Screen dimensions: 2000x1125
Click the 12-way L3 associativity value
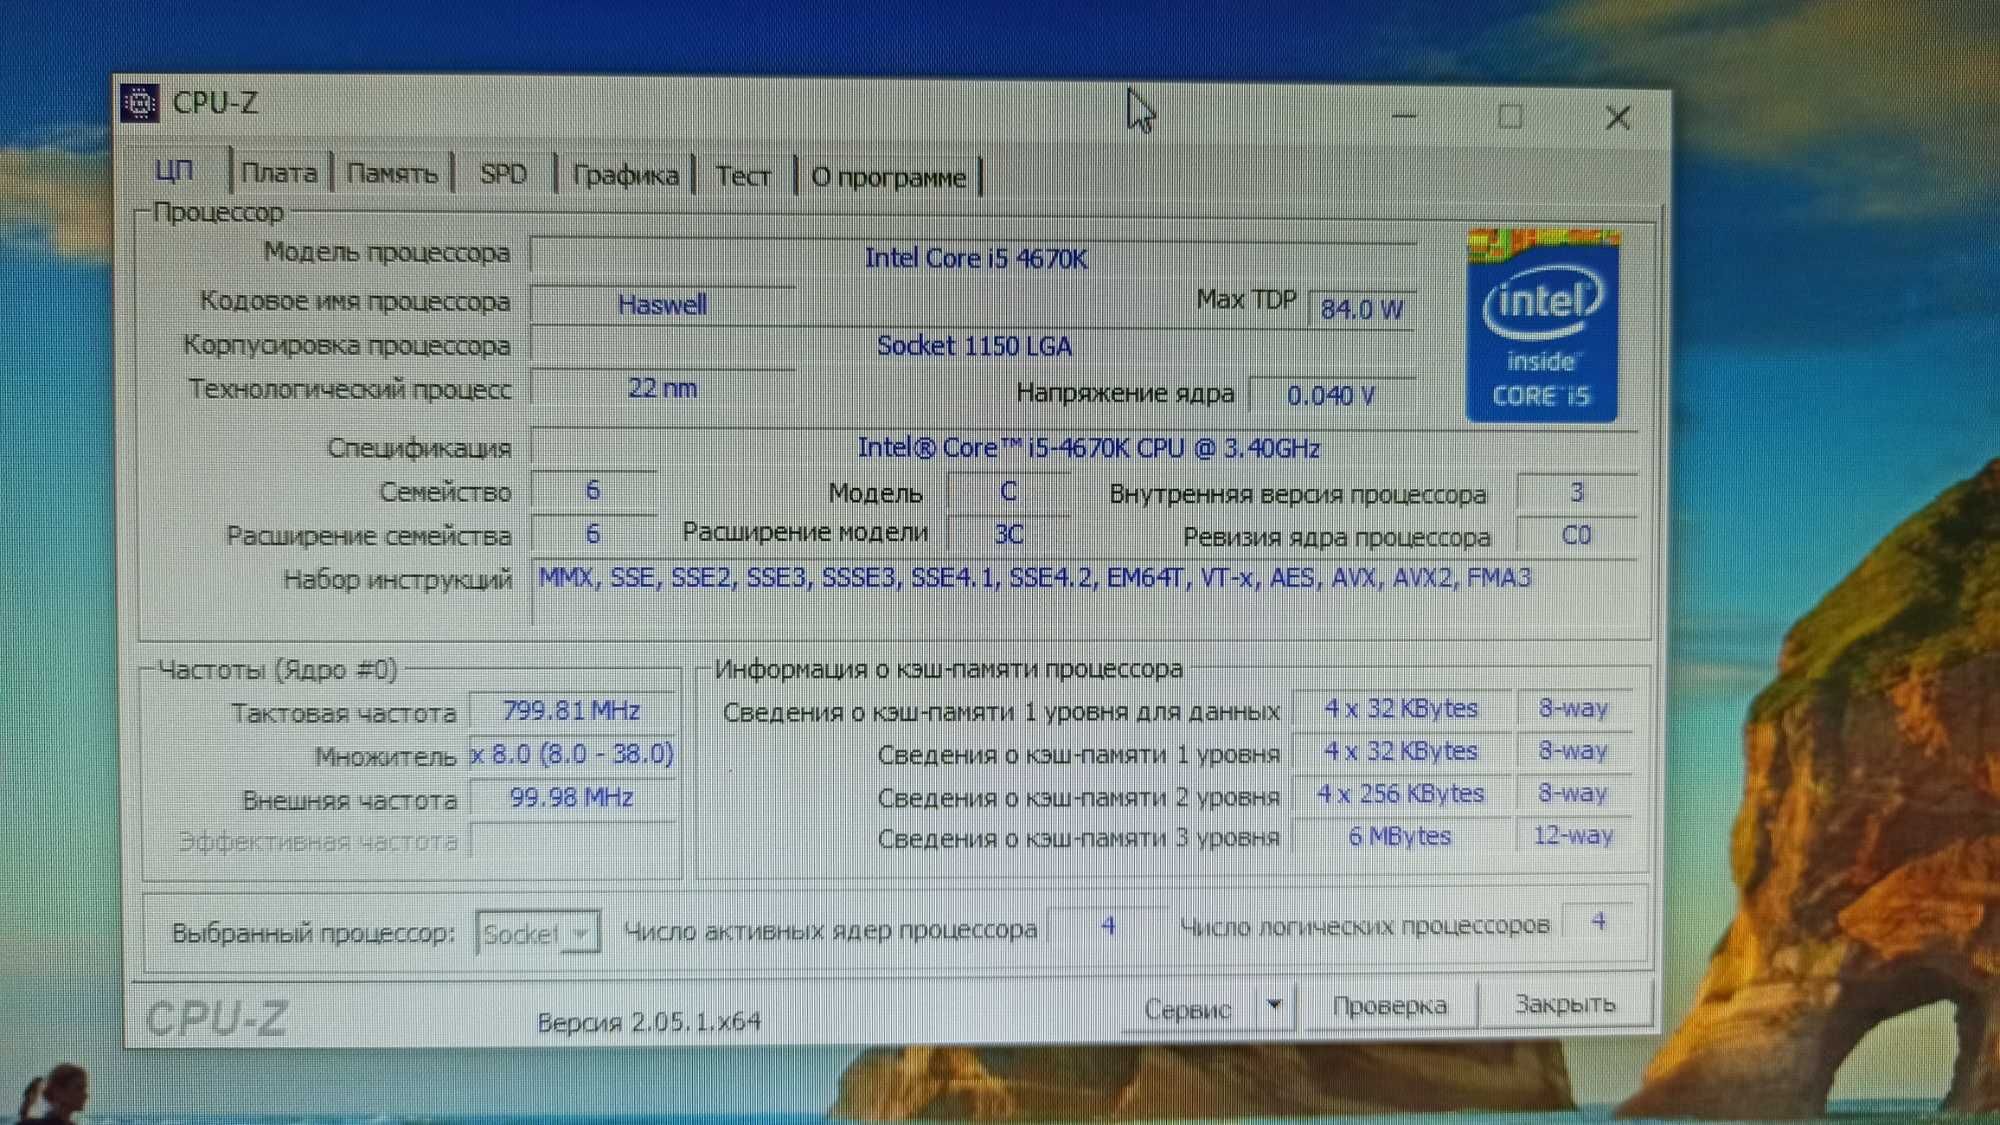(1573, 835)
